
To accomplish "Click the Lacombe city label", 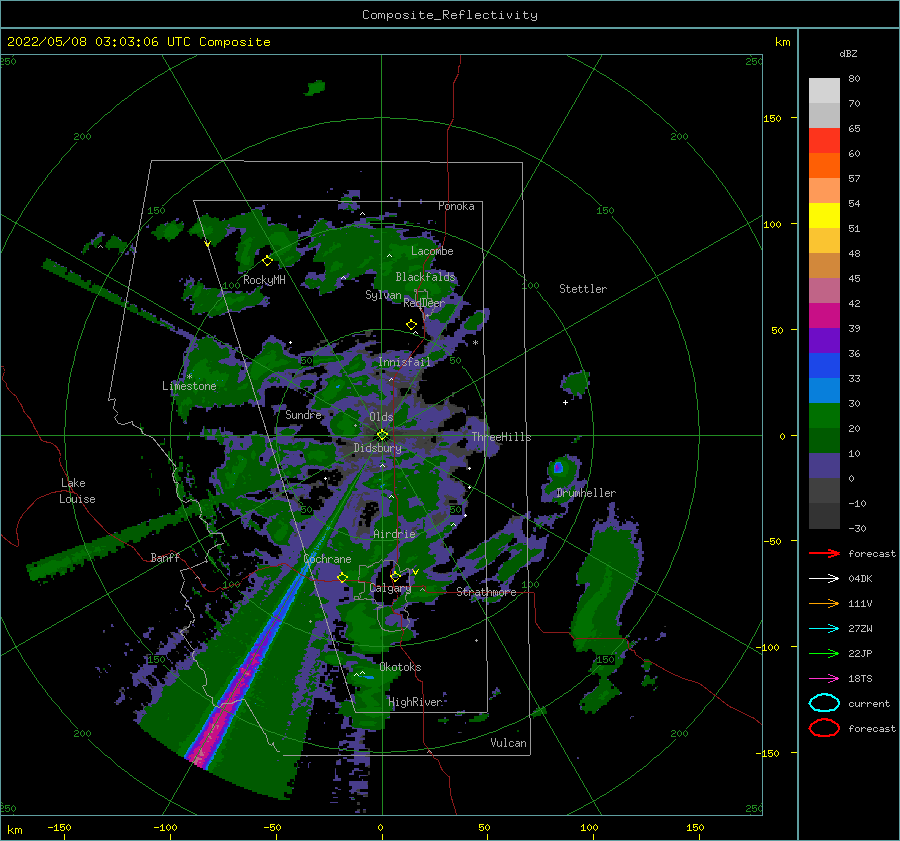I will pyautogui.click(x=432, y=251).
